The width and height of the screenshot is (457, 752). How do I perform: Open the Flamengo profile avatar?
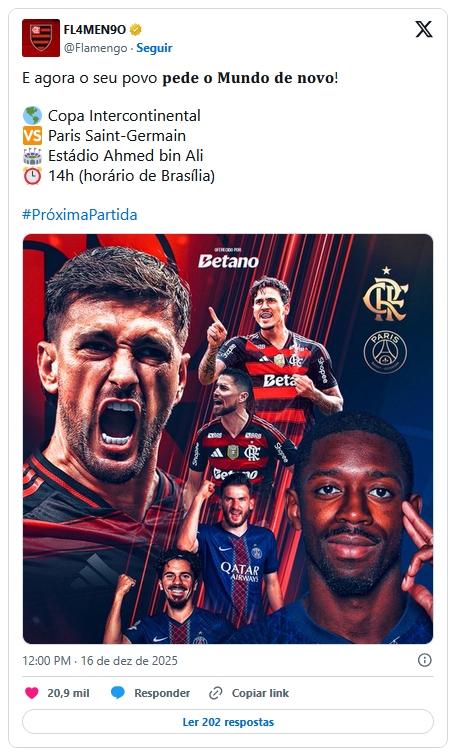pos(41,38)
